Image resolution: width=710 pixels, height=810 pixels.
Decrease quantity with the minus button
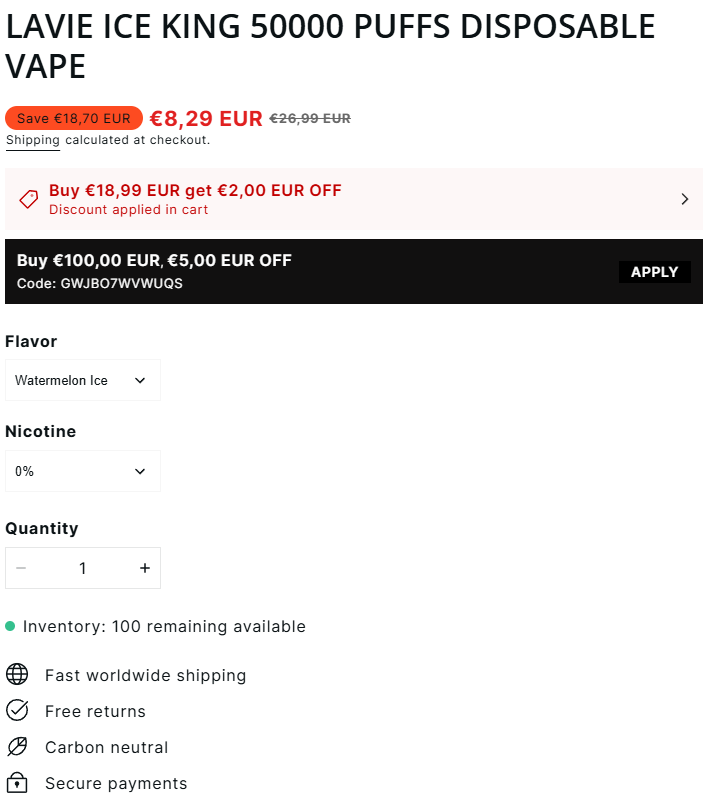[x=21, y=568]
